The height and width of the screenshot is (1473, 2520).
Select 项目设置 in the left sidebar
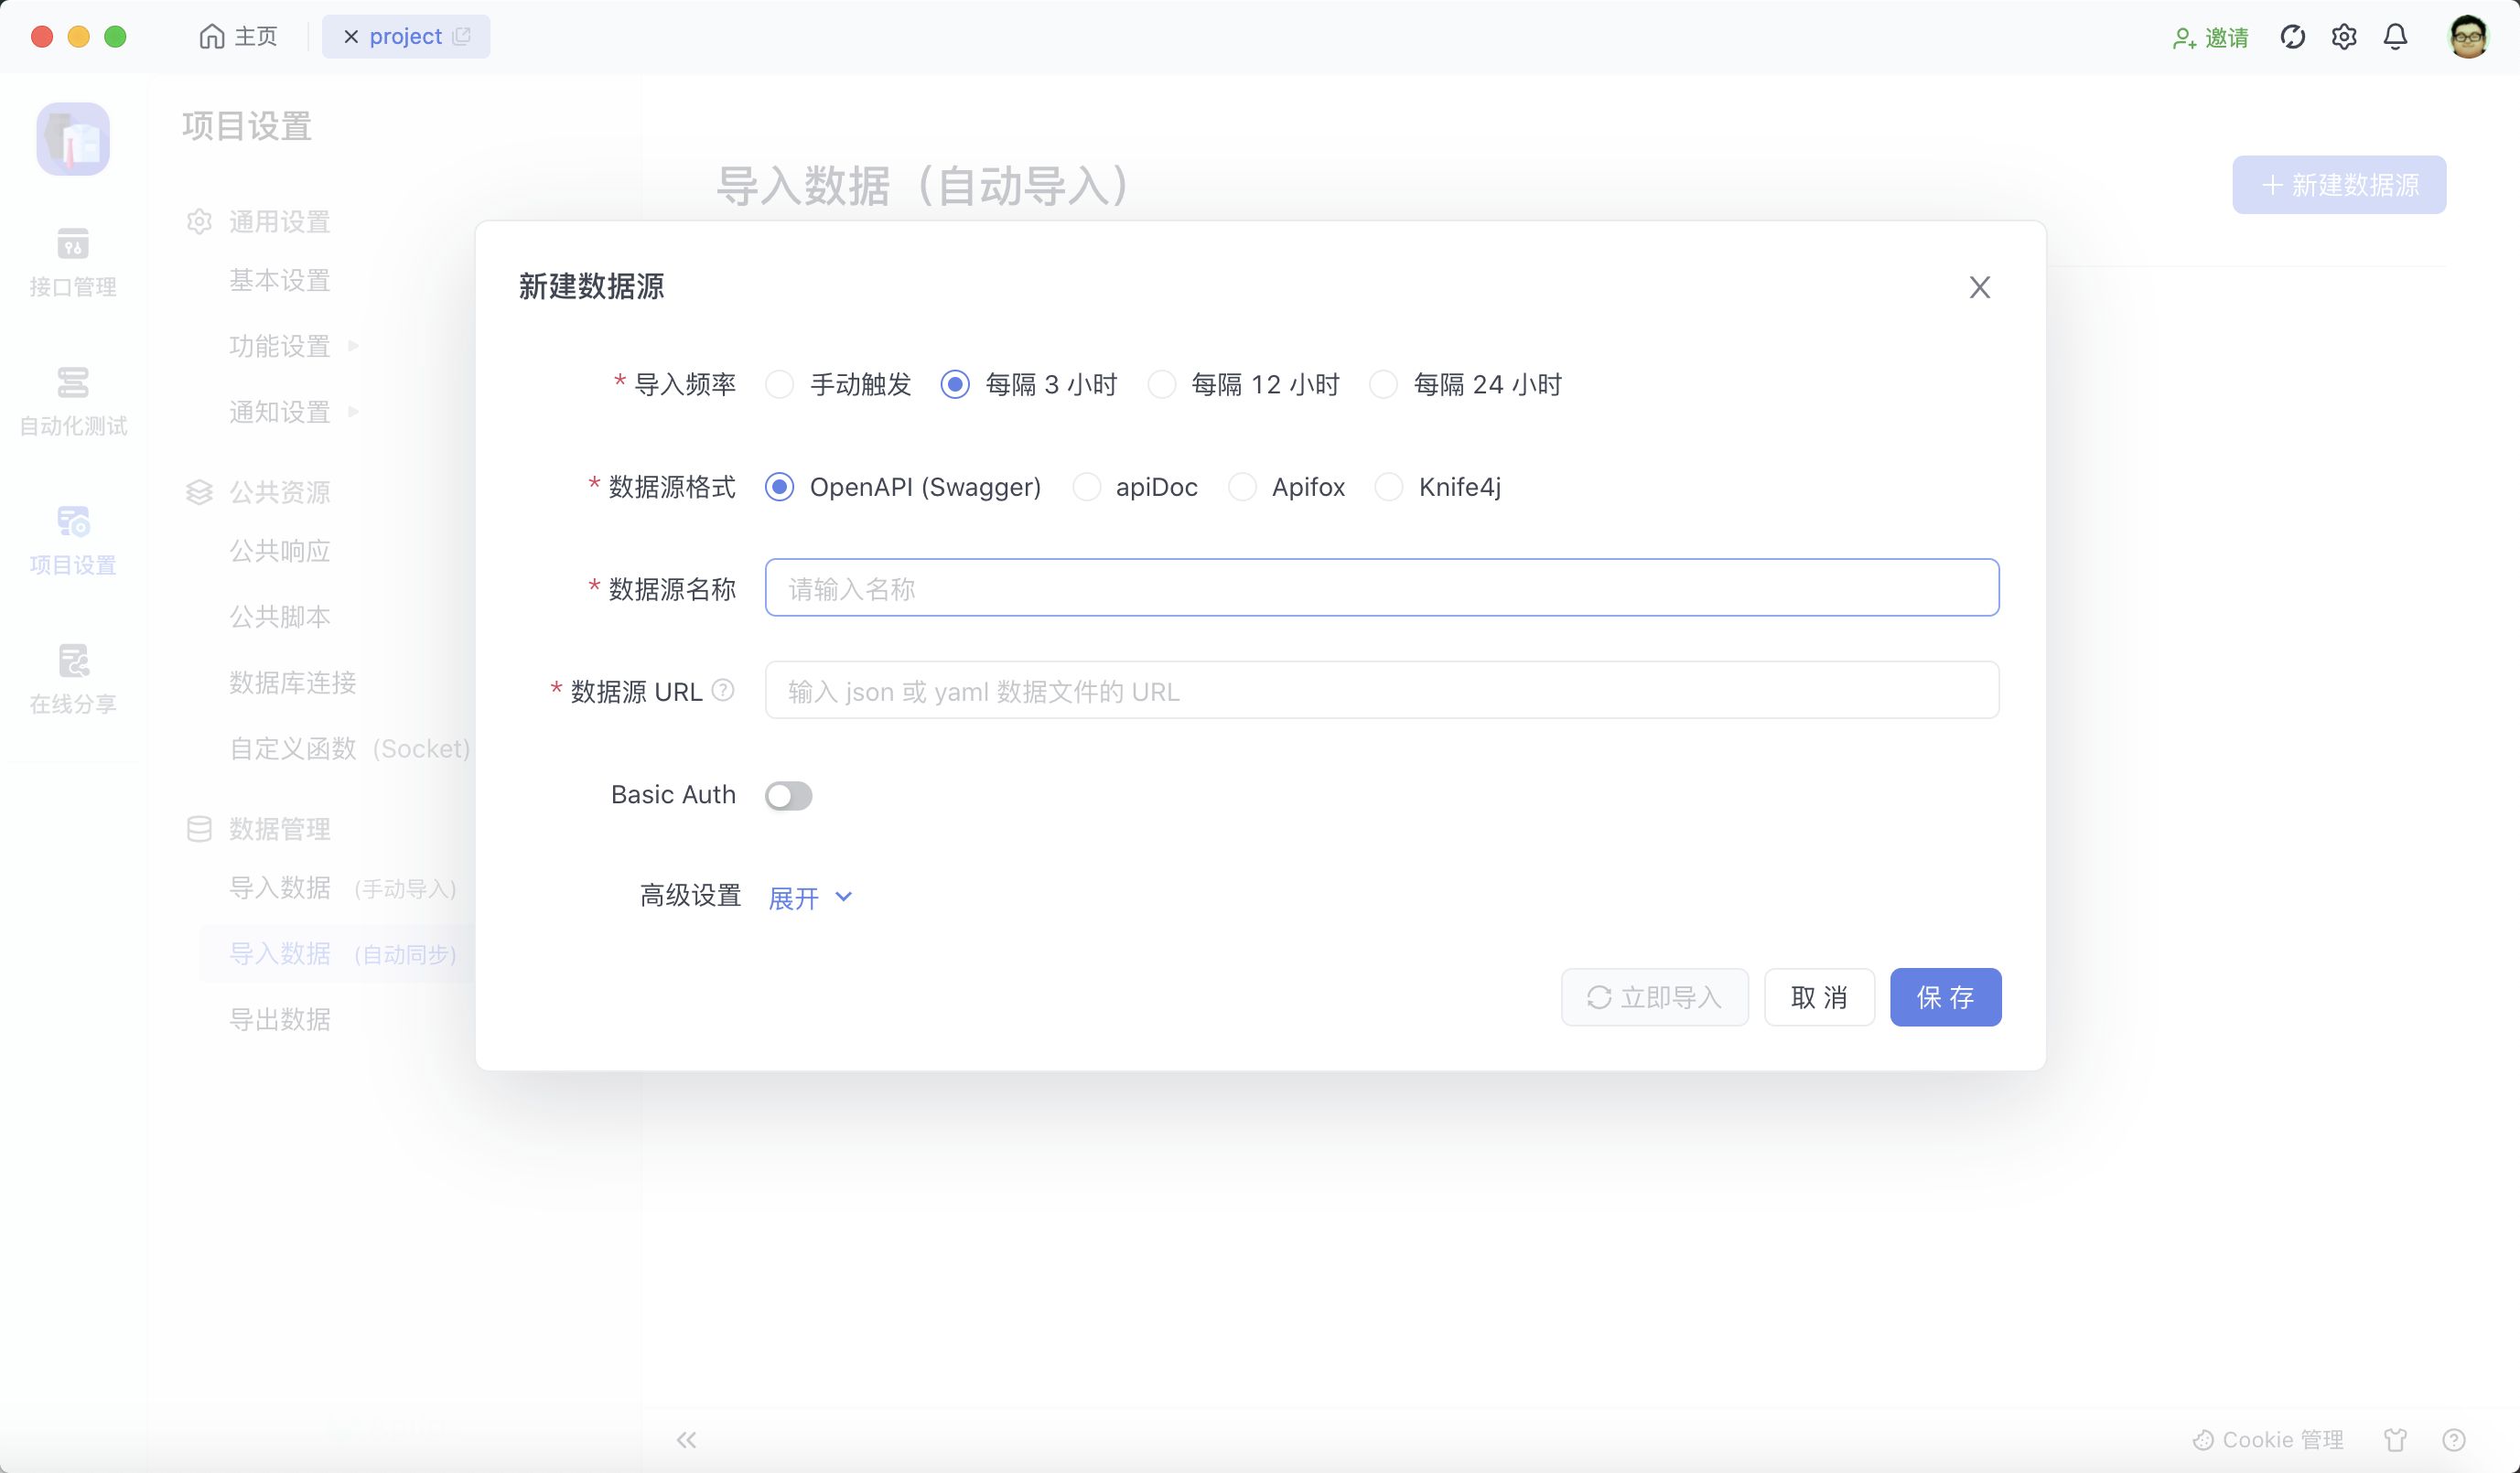pyautogui.click(x=72, y=539)
